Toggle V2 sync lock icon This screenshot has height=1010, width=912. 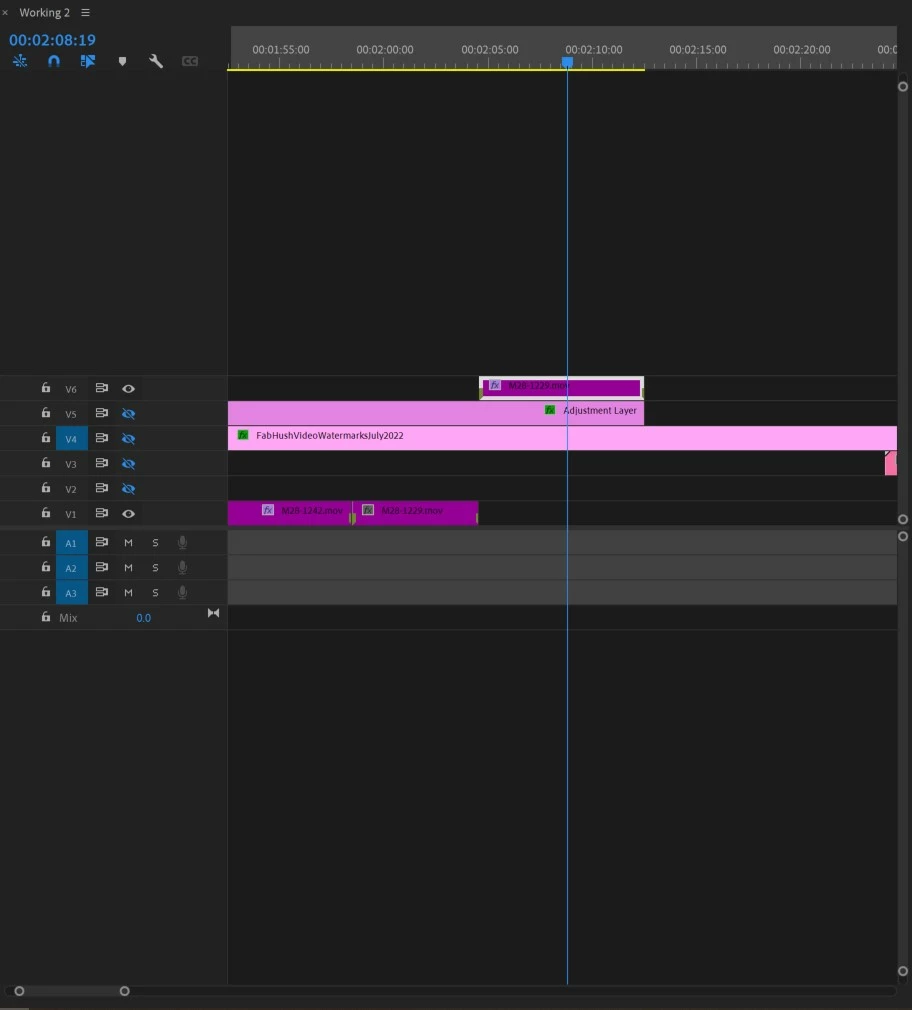(x=102, y=488)
